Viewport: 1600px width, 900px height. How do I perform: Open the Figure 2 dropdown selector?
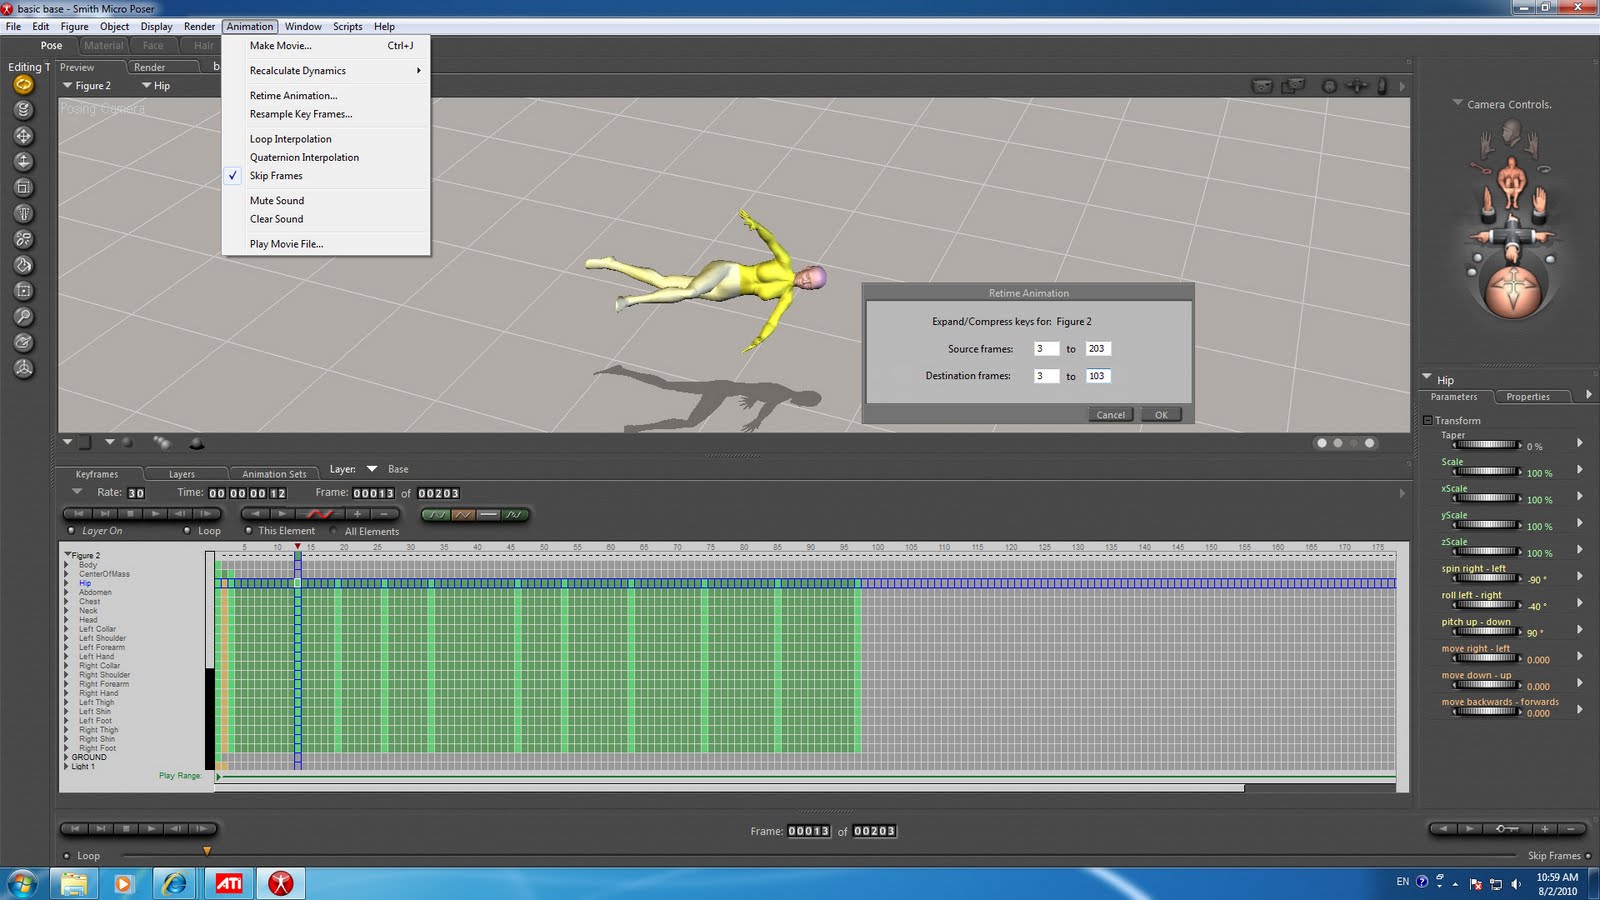(86, 86)
